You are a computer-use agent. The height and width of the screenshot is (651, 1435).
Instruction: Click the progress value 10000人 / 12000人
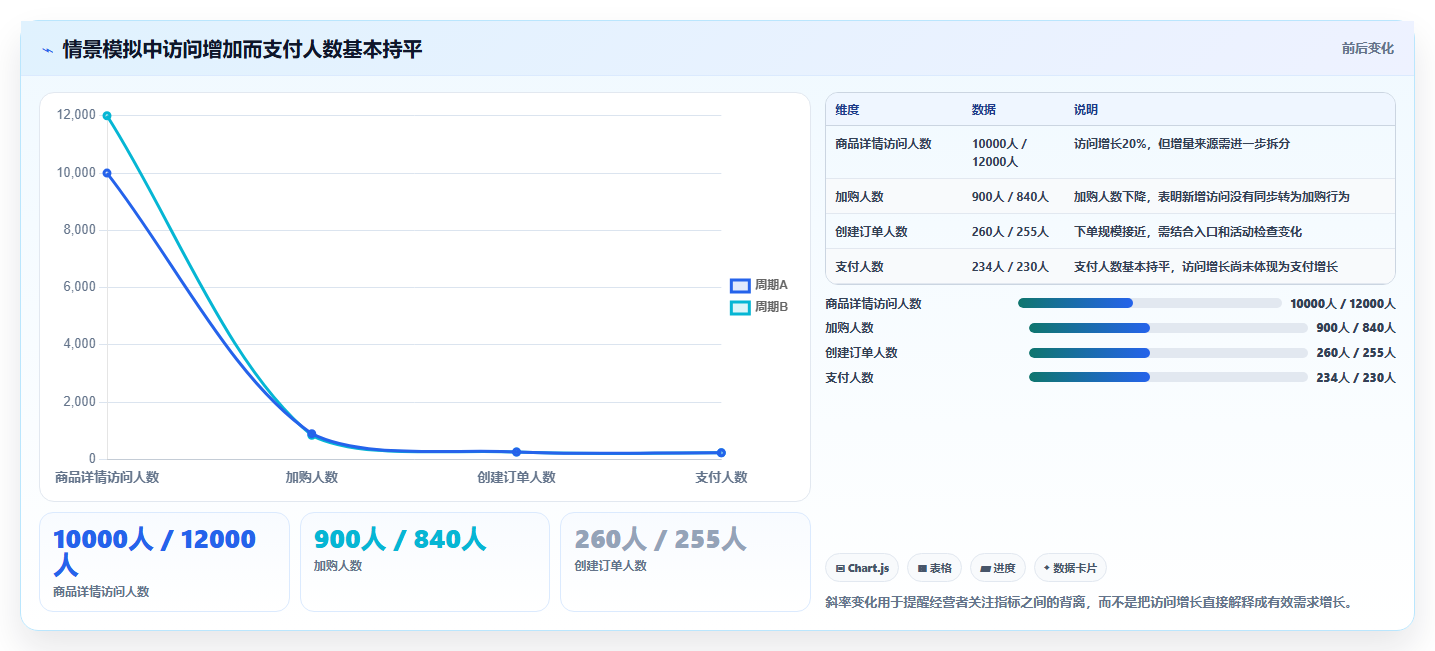point(1342,304)
